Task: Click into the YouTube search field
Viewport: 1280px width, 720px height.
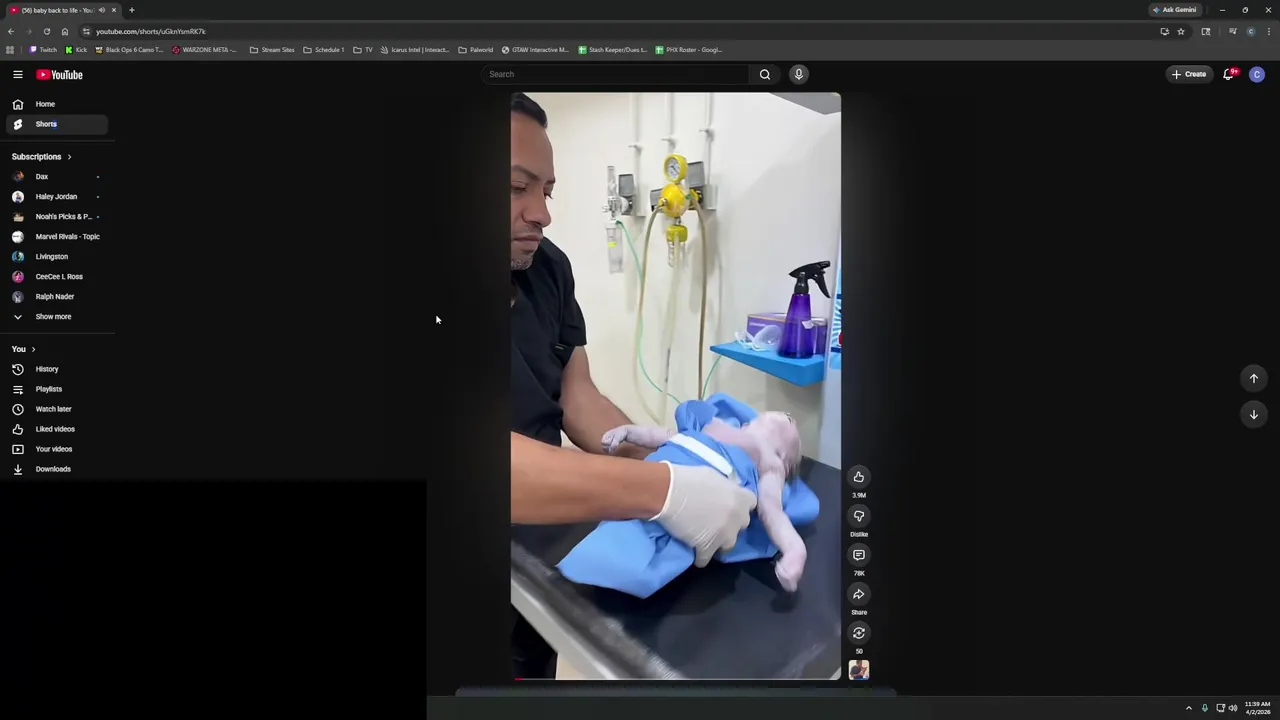Action: (615, 74)
